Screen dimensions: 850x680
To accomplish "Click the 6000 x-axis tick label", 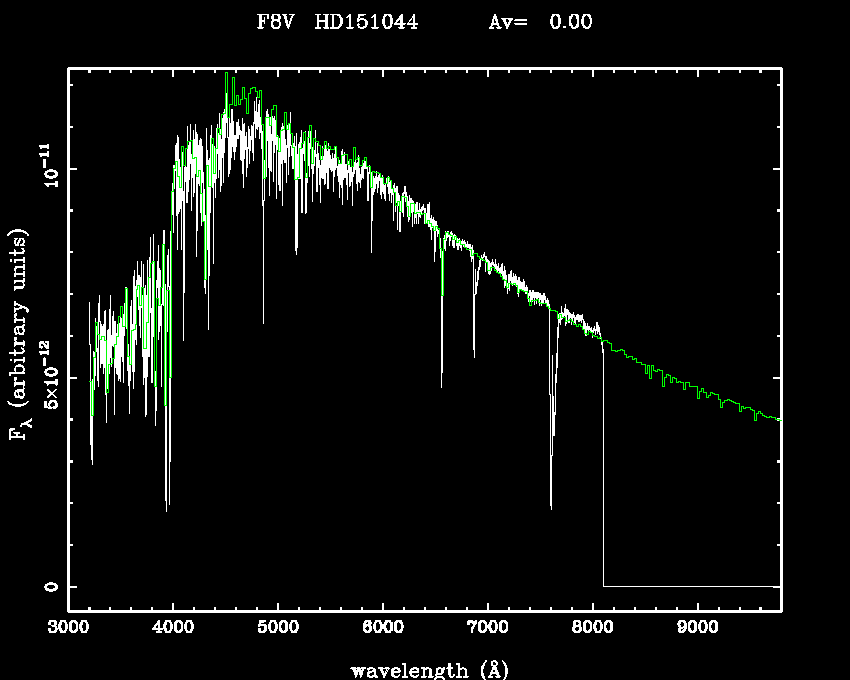I will (x=383, y=628).
